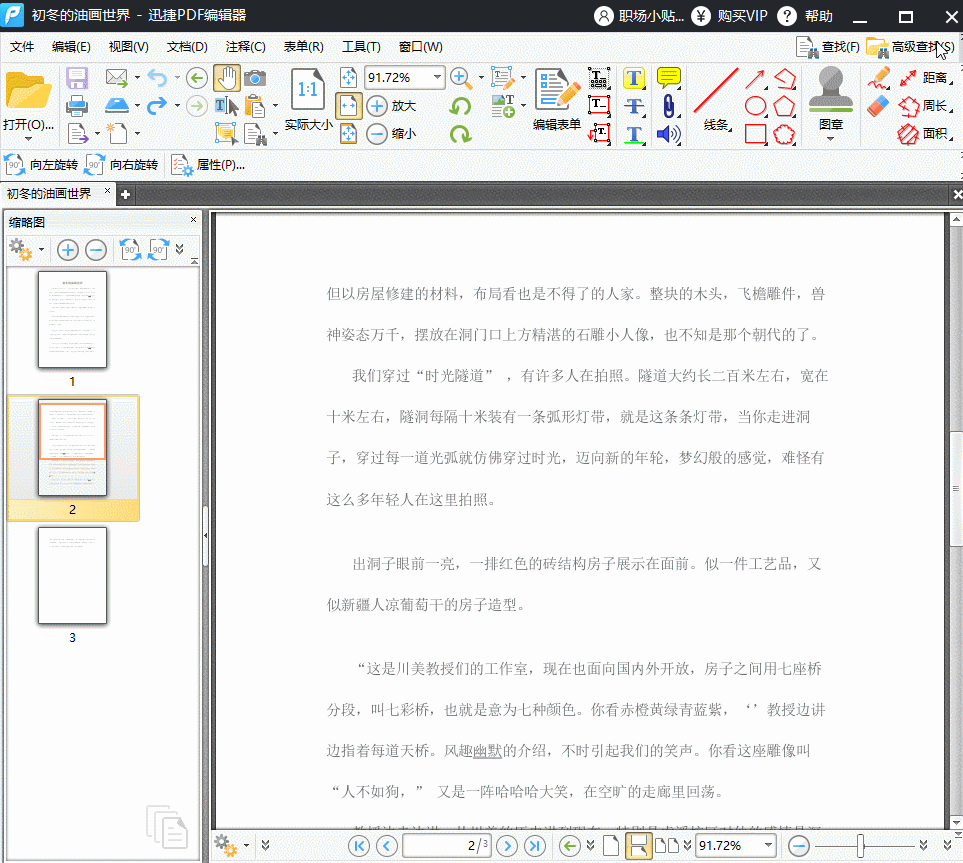Click the sound speaker tool
963x863 pixels.
point(668,134)
